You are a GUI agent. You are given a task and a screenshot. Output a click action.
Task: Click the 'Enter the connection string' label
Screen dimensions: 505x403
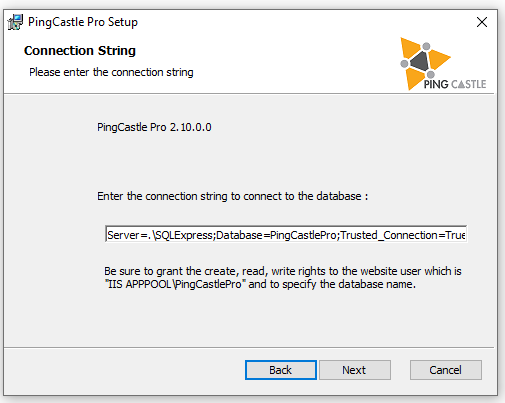point(232,196)
